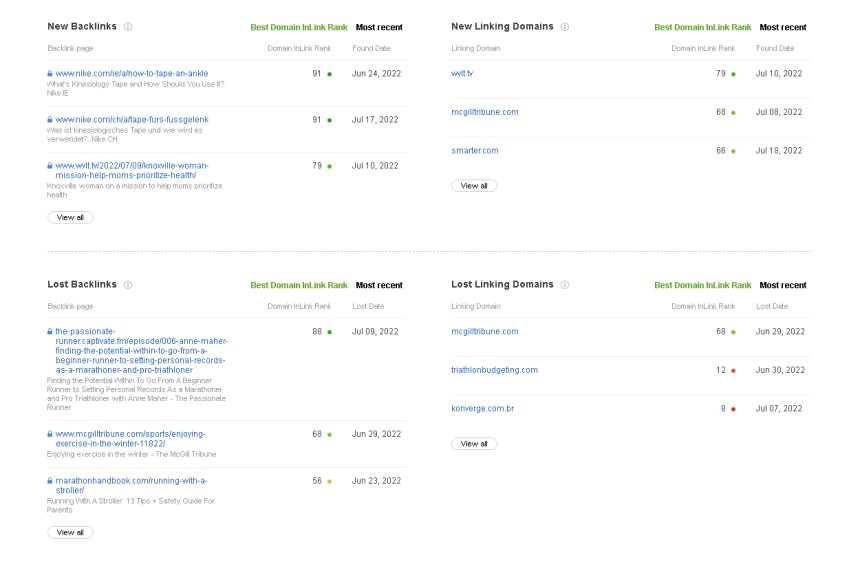This screenshot has width=860, height=562.
Task: Open the nike.com/ch tape-furs-fussgelenk link
Action: coord(131,119)
